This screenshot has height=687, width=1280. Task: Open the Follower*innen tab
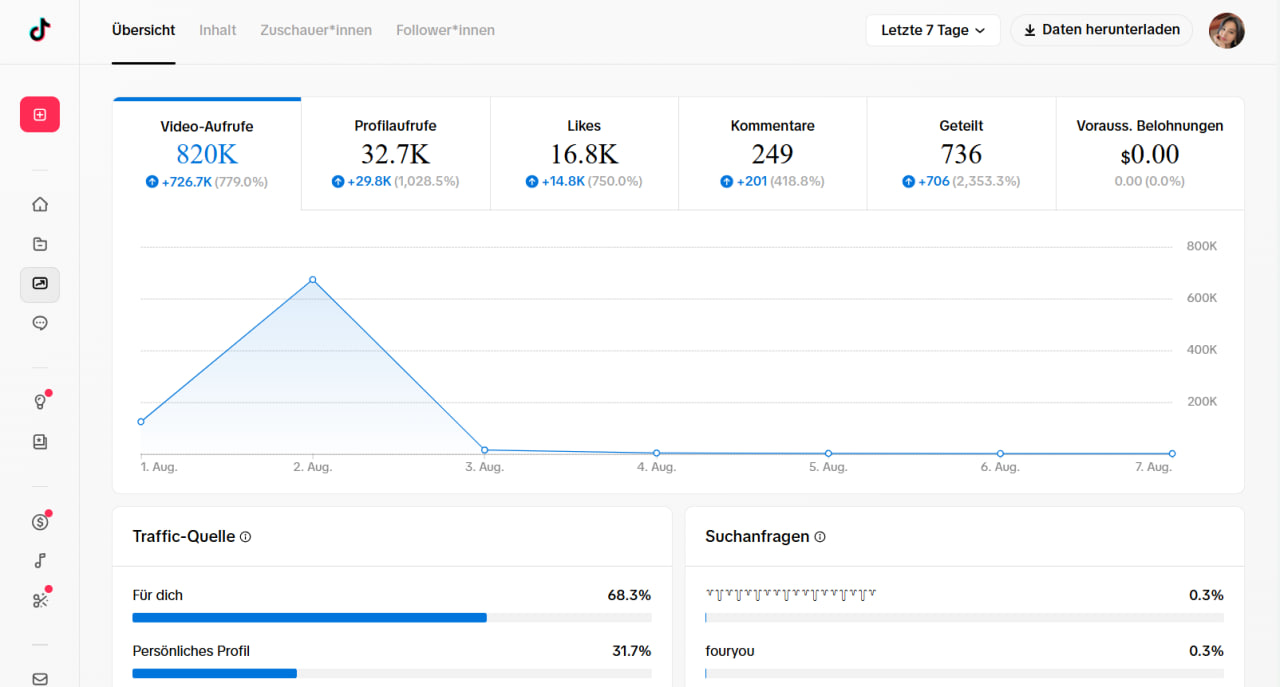(445, 30)
